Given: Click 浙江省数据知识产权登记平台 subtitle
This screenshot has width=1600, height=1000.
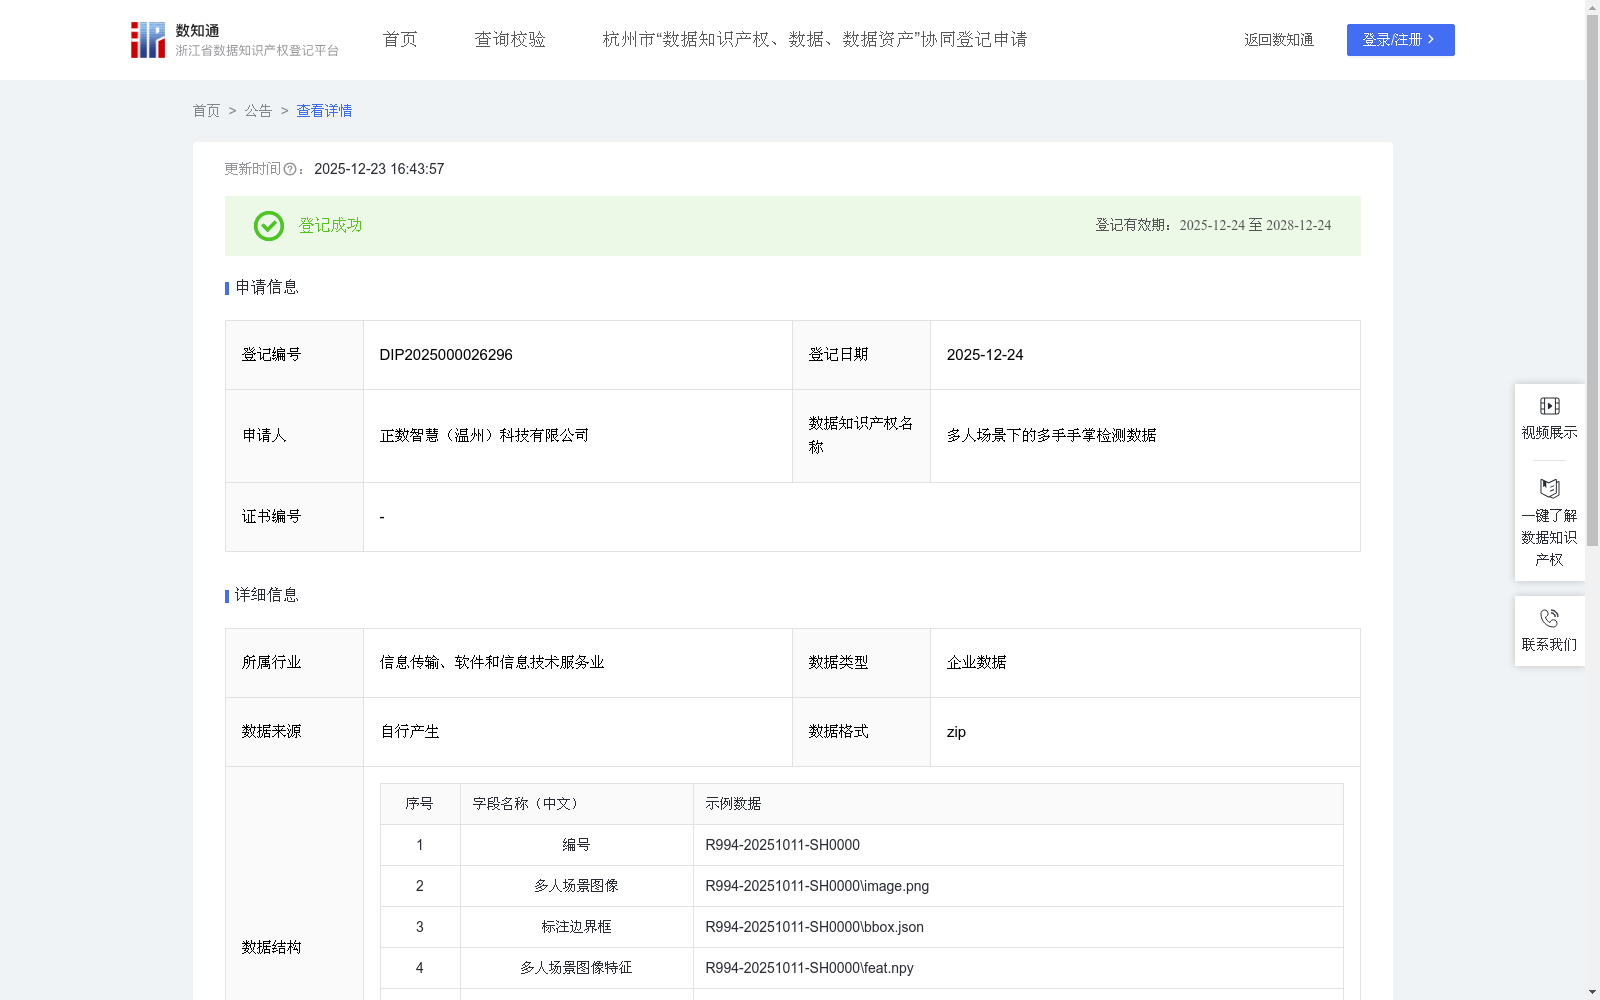Looking at the screenshot, I should (257, 51).
